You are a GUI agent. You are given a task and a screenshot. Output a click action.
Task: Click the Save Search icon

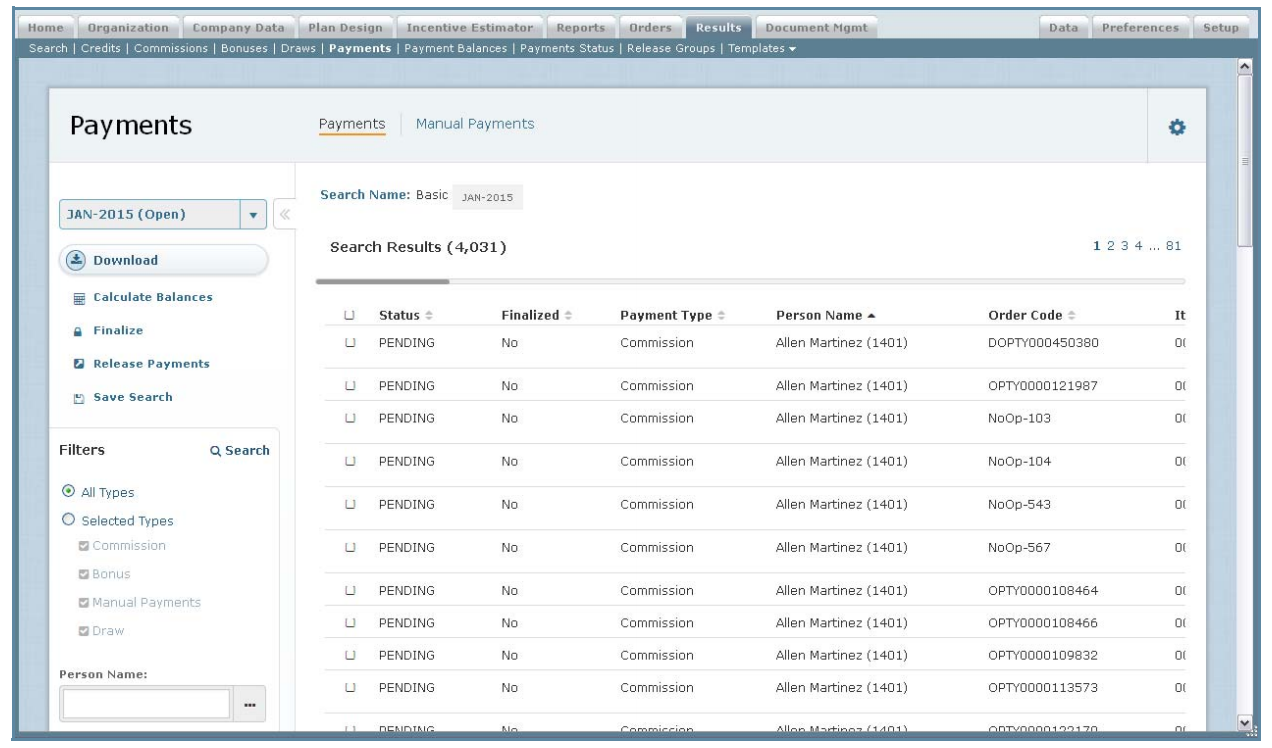68,398
